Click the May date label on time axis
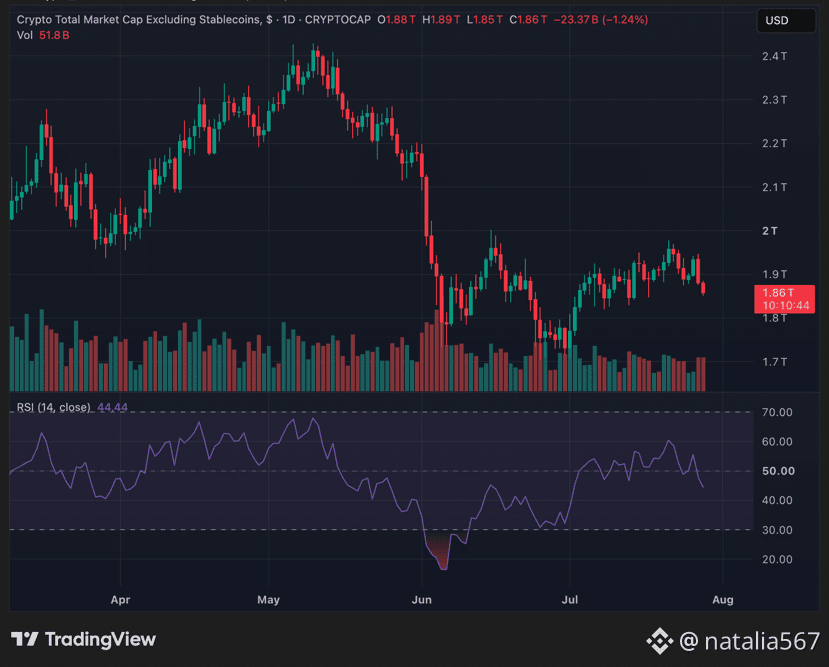This screenshot has height=667, width=829. pos(268,600)
